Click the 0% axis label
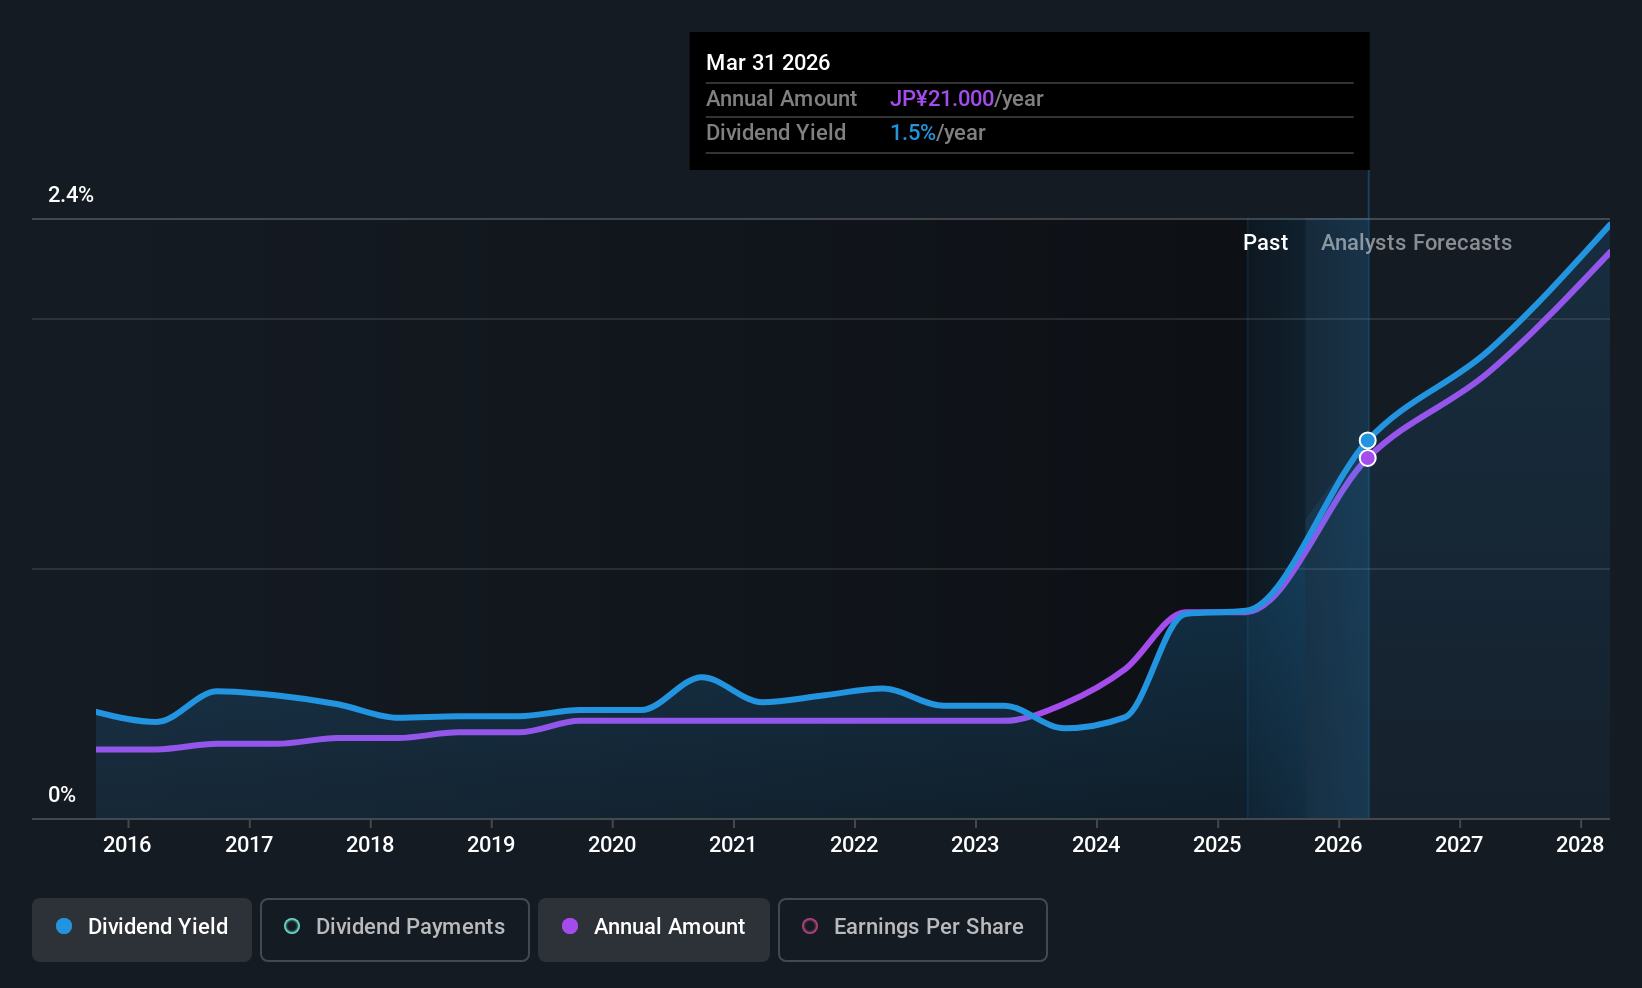Screen dimensions: 1642x988 [x=62, y=794]
